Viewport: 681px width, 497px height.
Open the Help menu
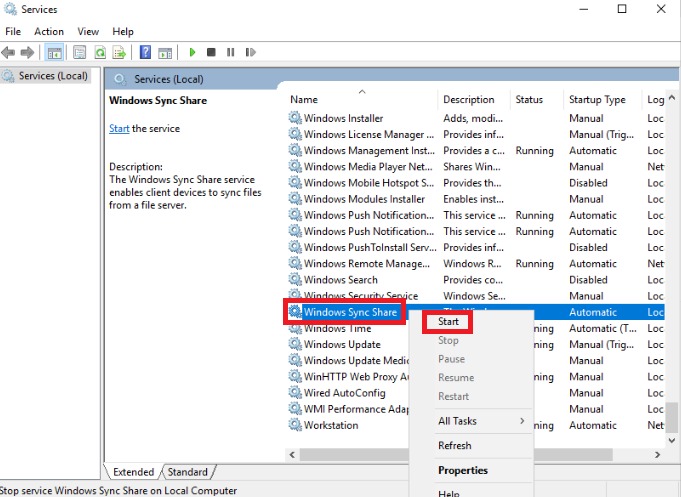(x=123, y=31)
